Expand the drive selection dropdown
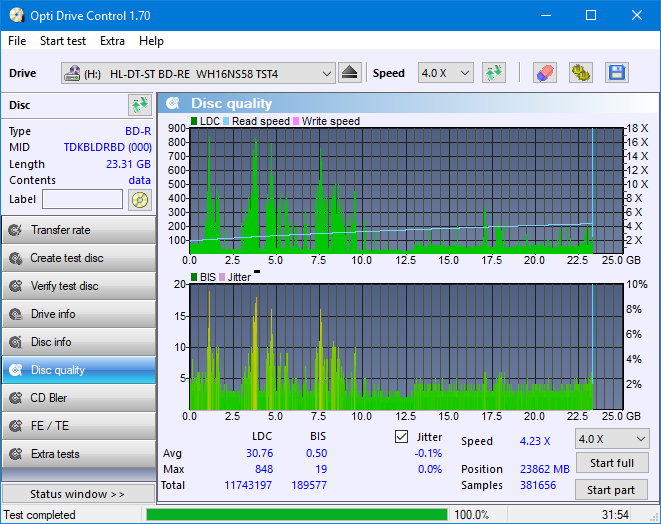 (327, 73)
